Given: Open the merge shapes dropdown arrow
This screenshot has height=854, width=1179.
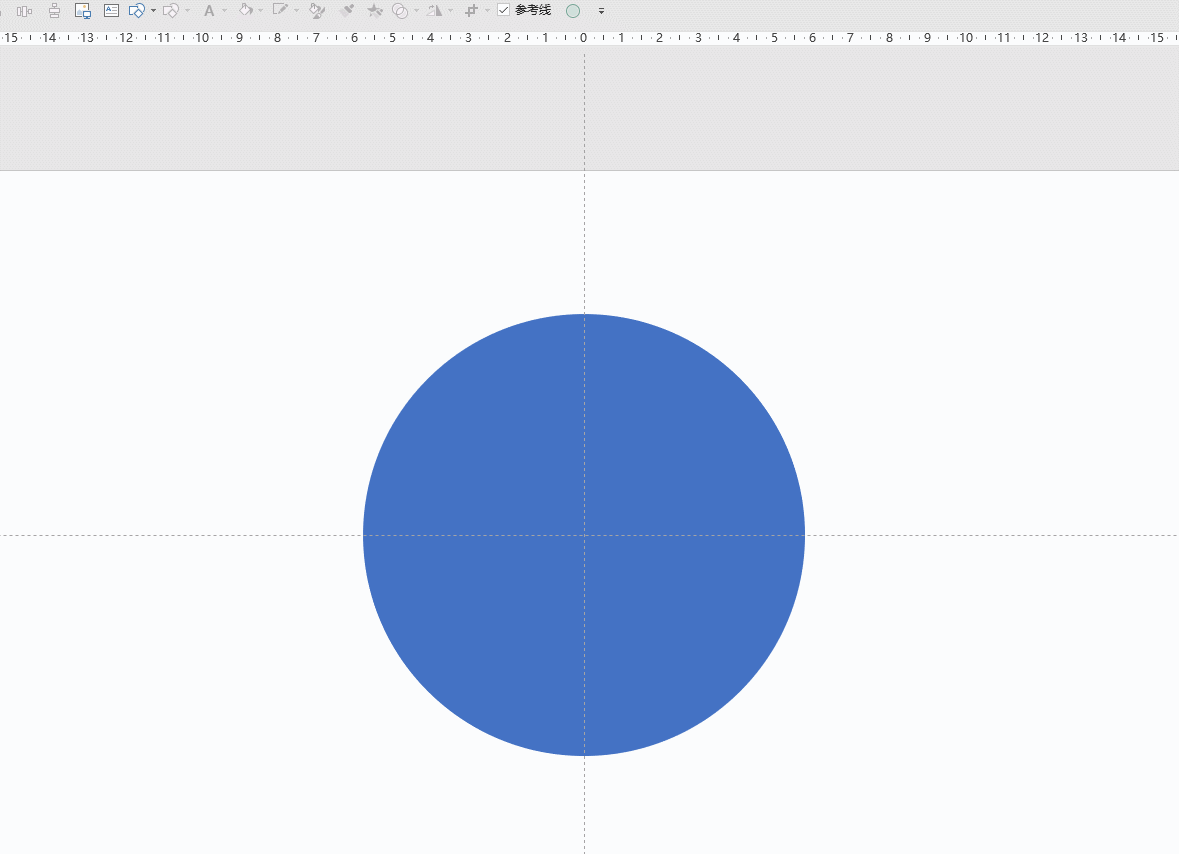Looking at the screenshot, I should [x=417, y=11].
